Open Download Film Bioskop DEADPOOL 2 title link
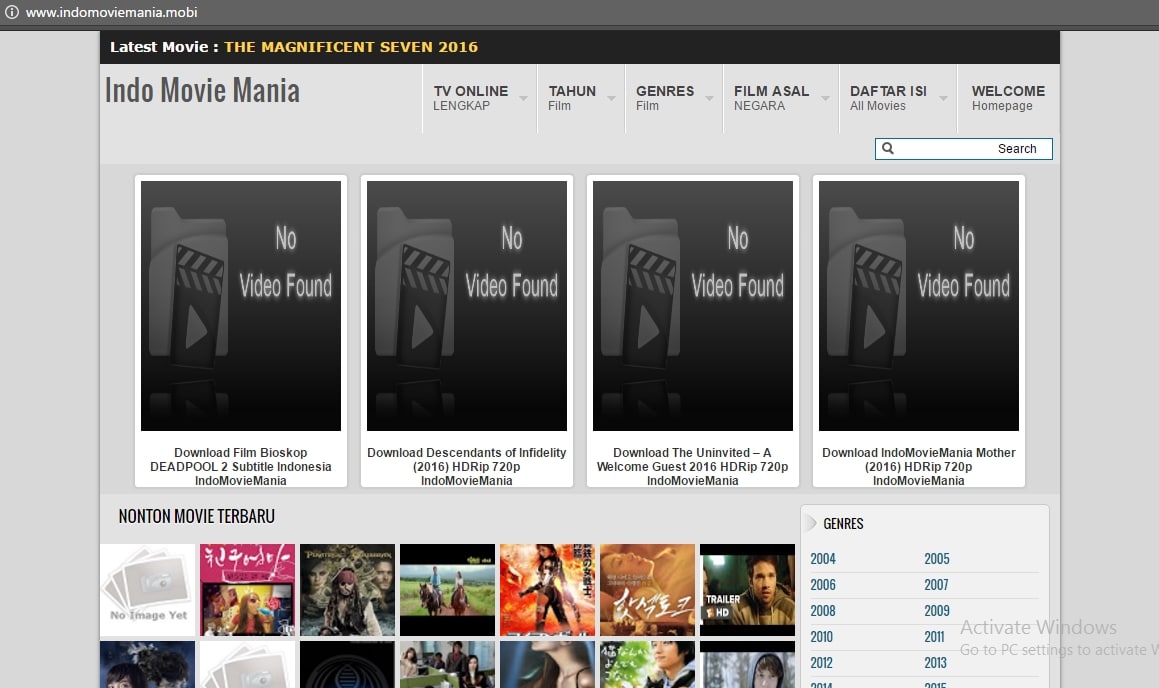The height and width of the screenshot is (688, 1159). pyautogui.click(x=241, y=466)
